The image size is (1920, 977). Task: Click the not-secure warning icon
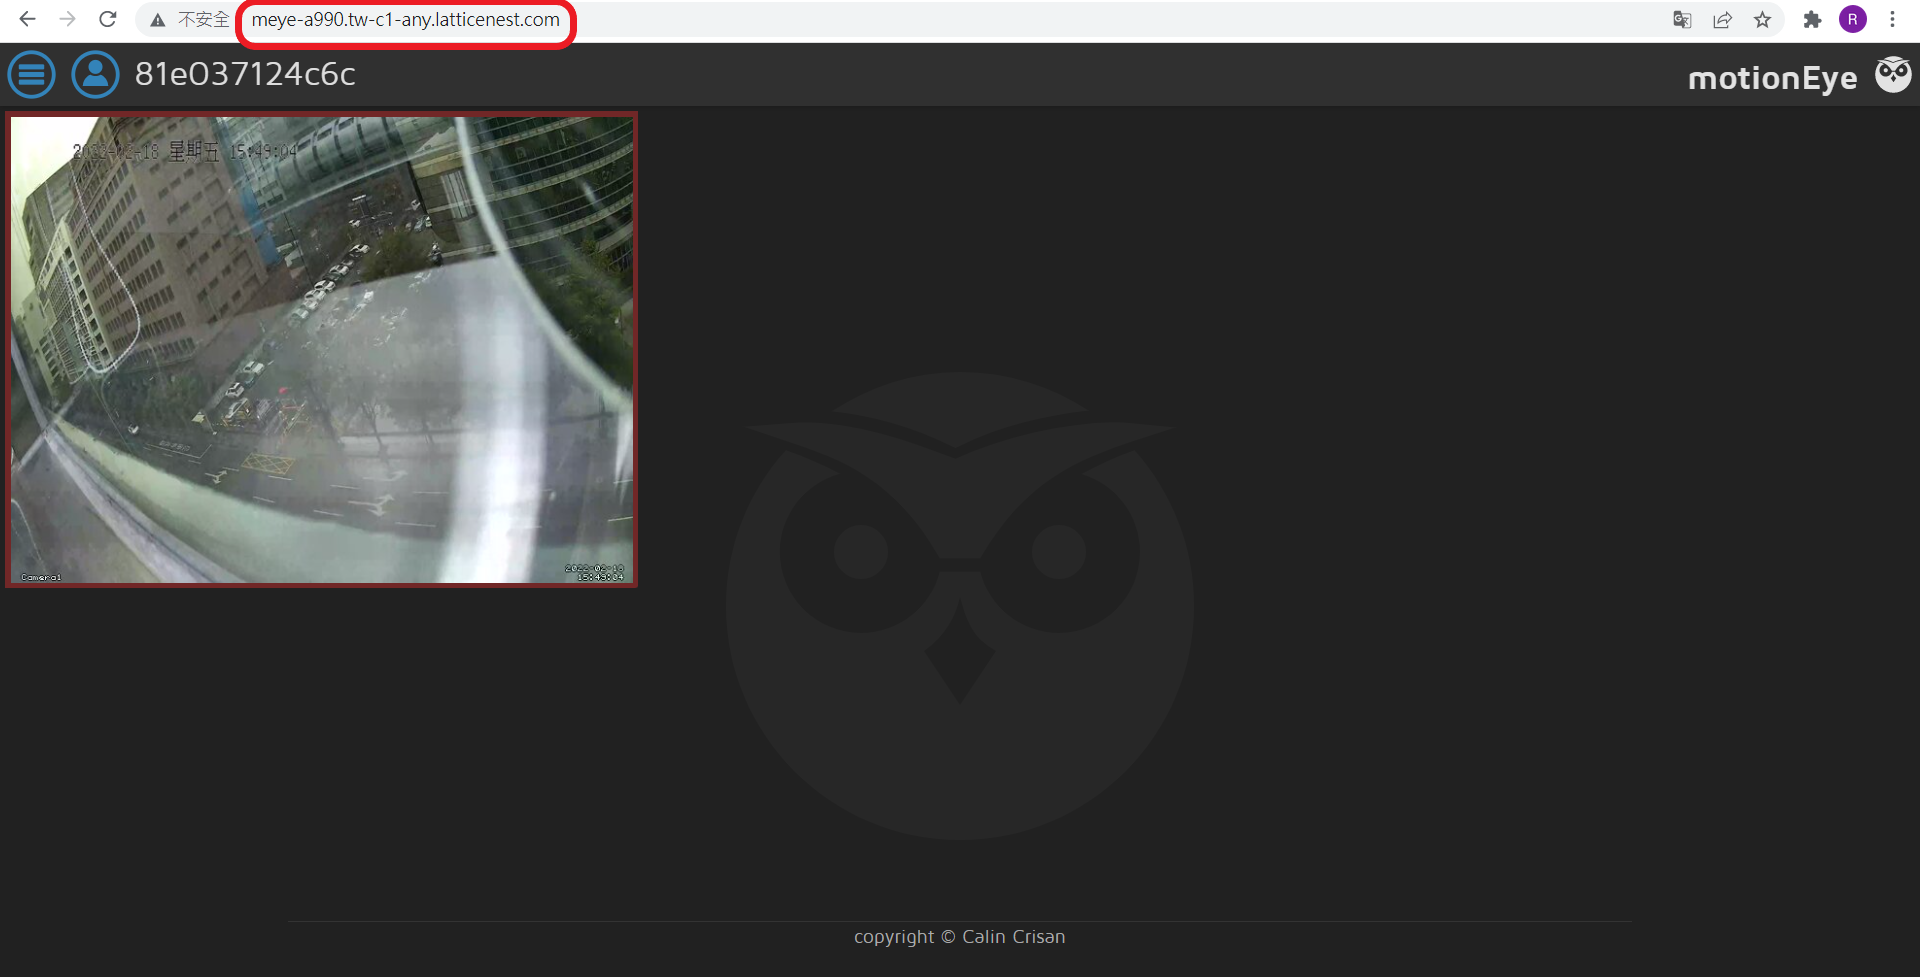click(x=157, y=20)
